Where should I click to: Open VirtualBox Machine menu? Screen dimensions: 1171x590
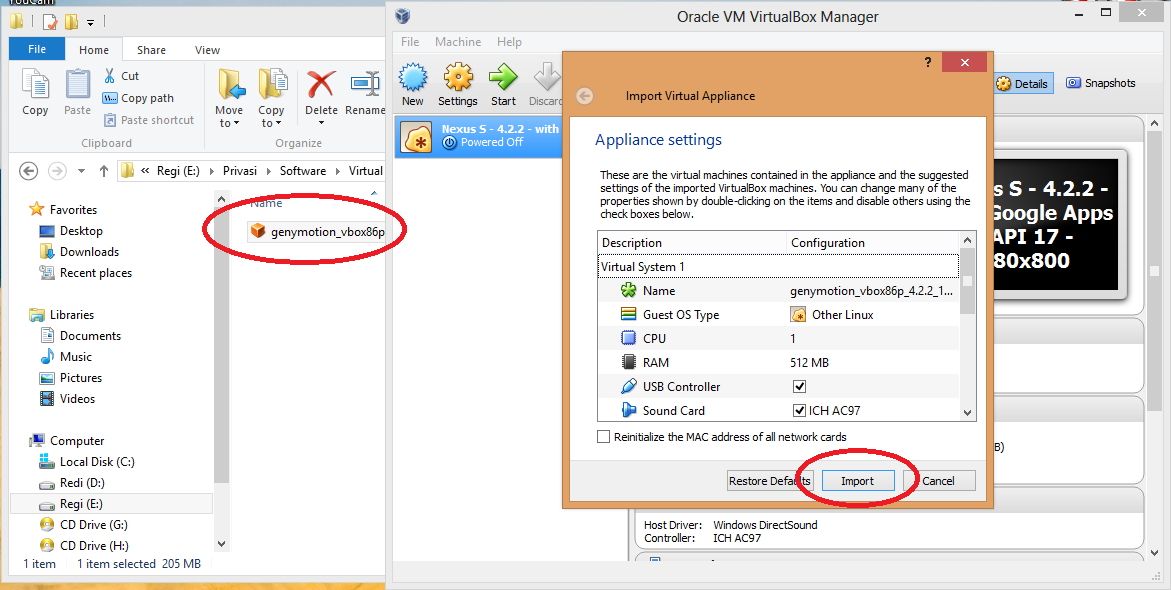(x=458, y=42)
